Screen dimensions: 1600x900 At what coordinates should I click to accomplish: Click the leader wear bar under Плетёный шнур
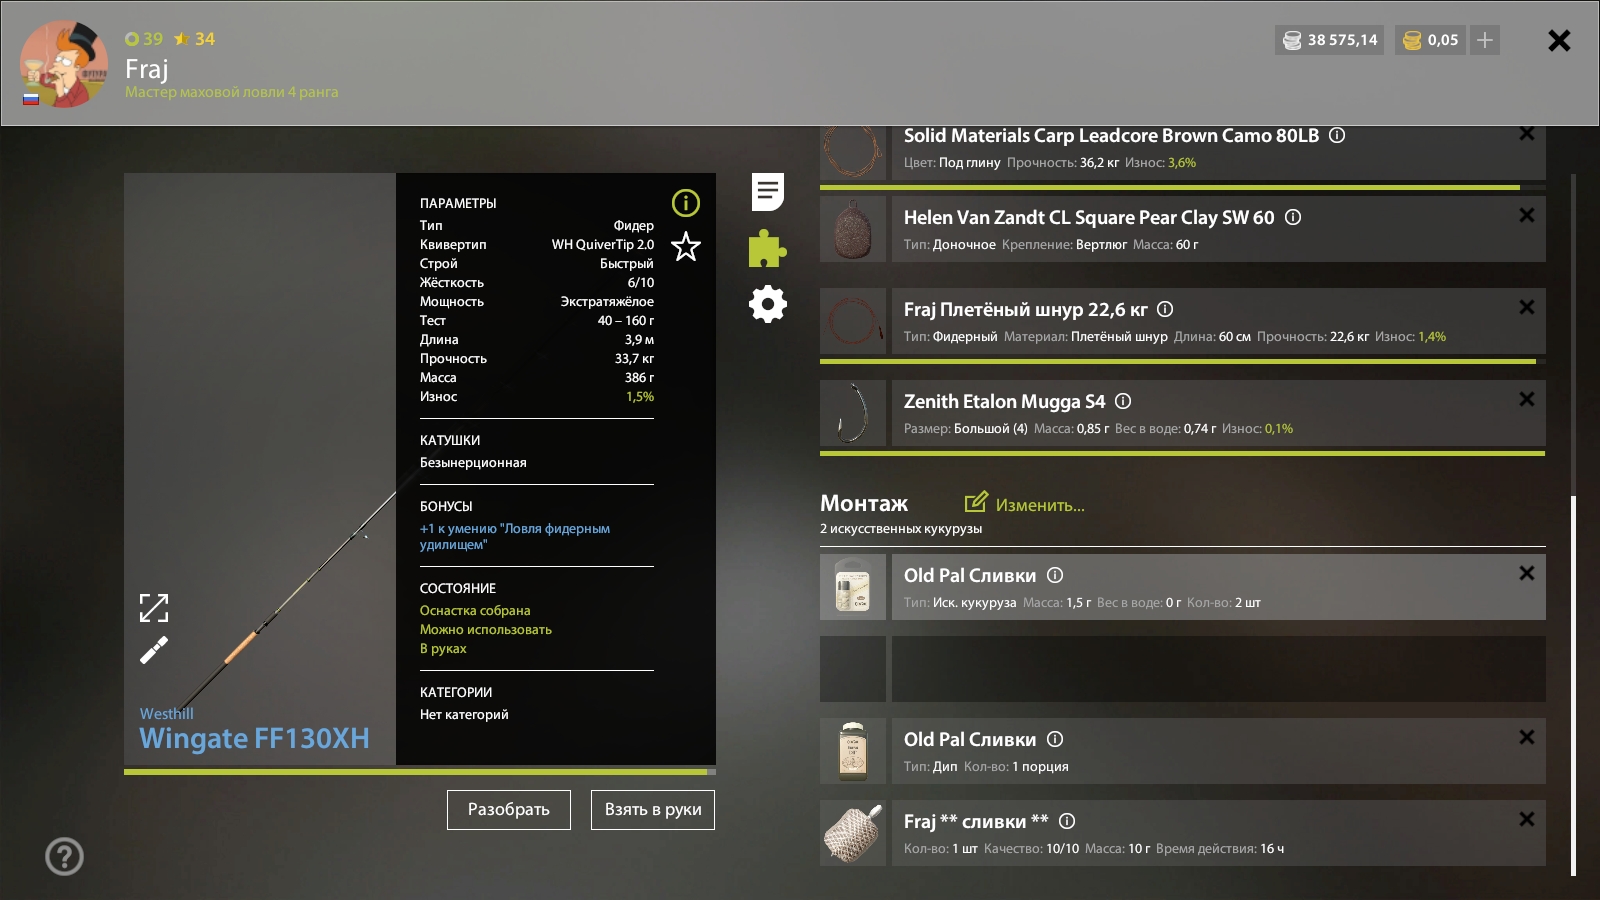tap(1183, 361)
